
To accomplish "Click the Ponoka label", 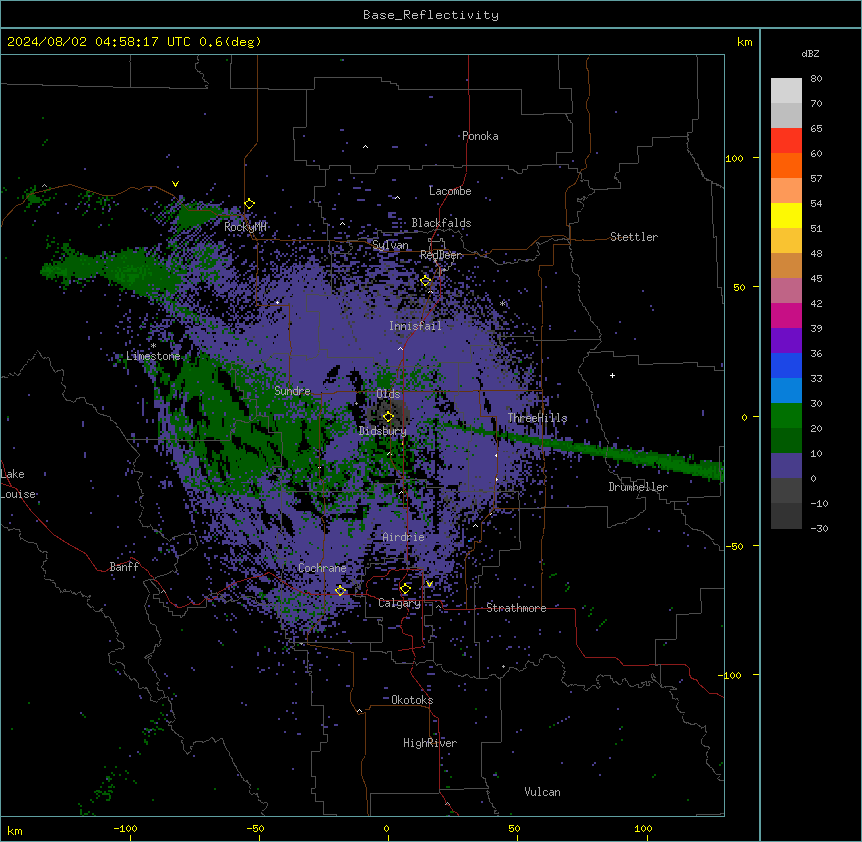I will 480,136.
